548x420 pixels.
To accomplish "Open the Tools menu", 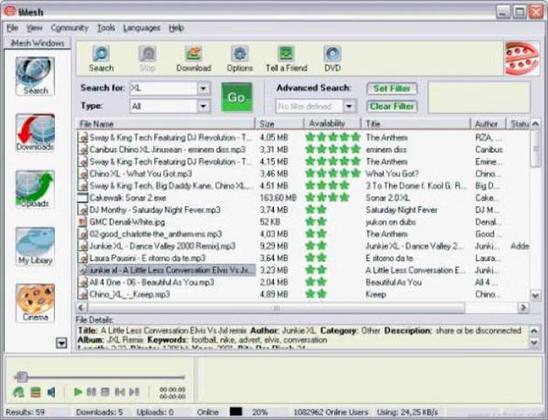I will coord(106,28).
